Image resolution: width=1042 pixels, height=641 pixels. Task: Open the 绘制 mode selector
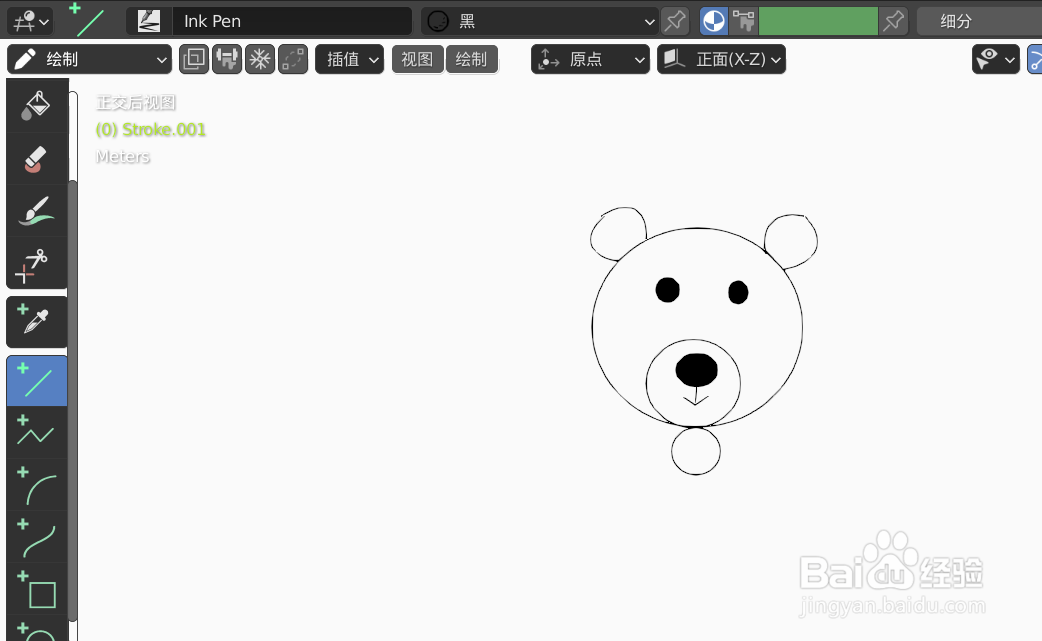pyautogui.click(x=88, y=59)
